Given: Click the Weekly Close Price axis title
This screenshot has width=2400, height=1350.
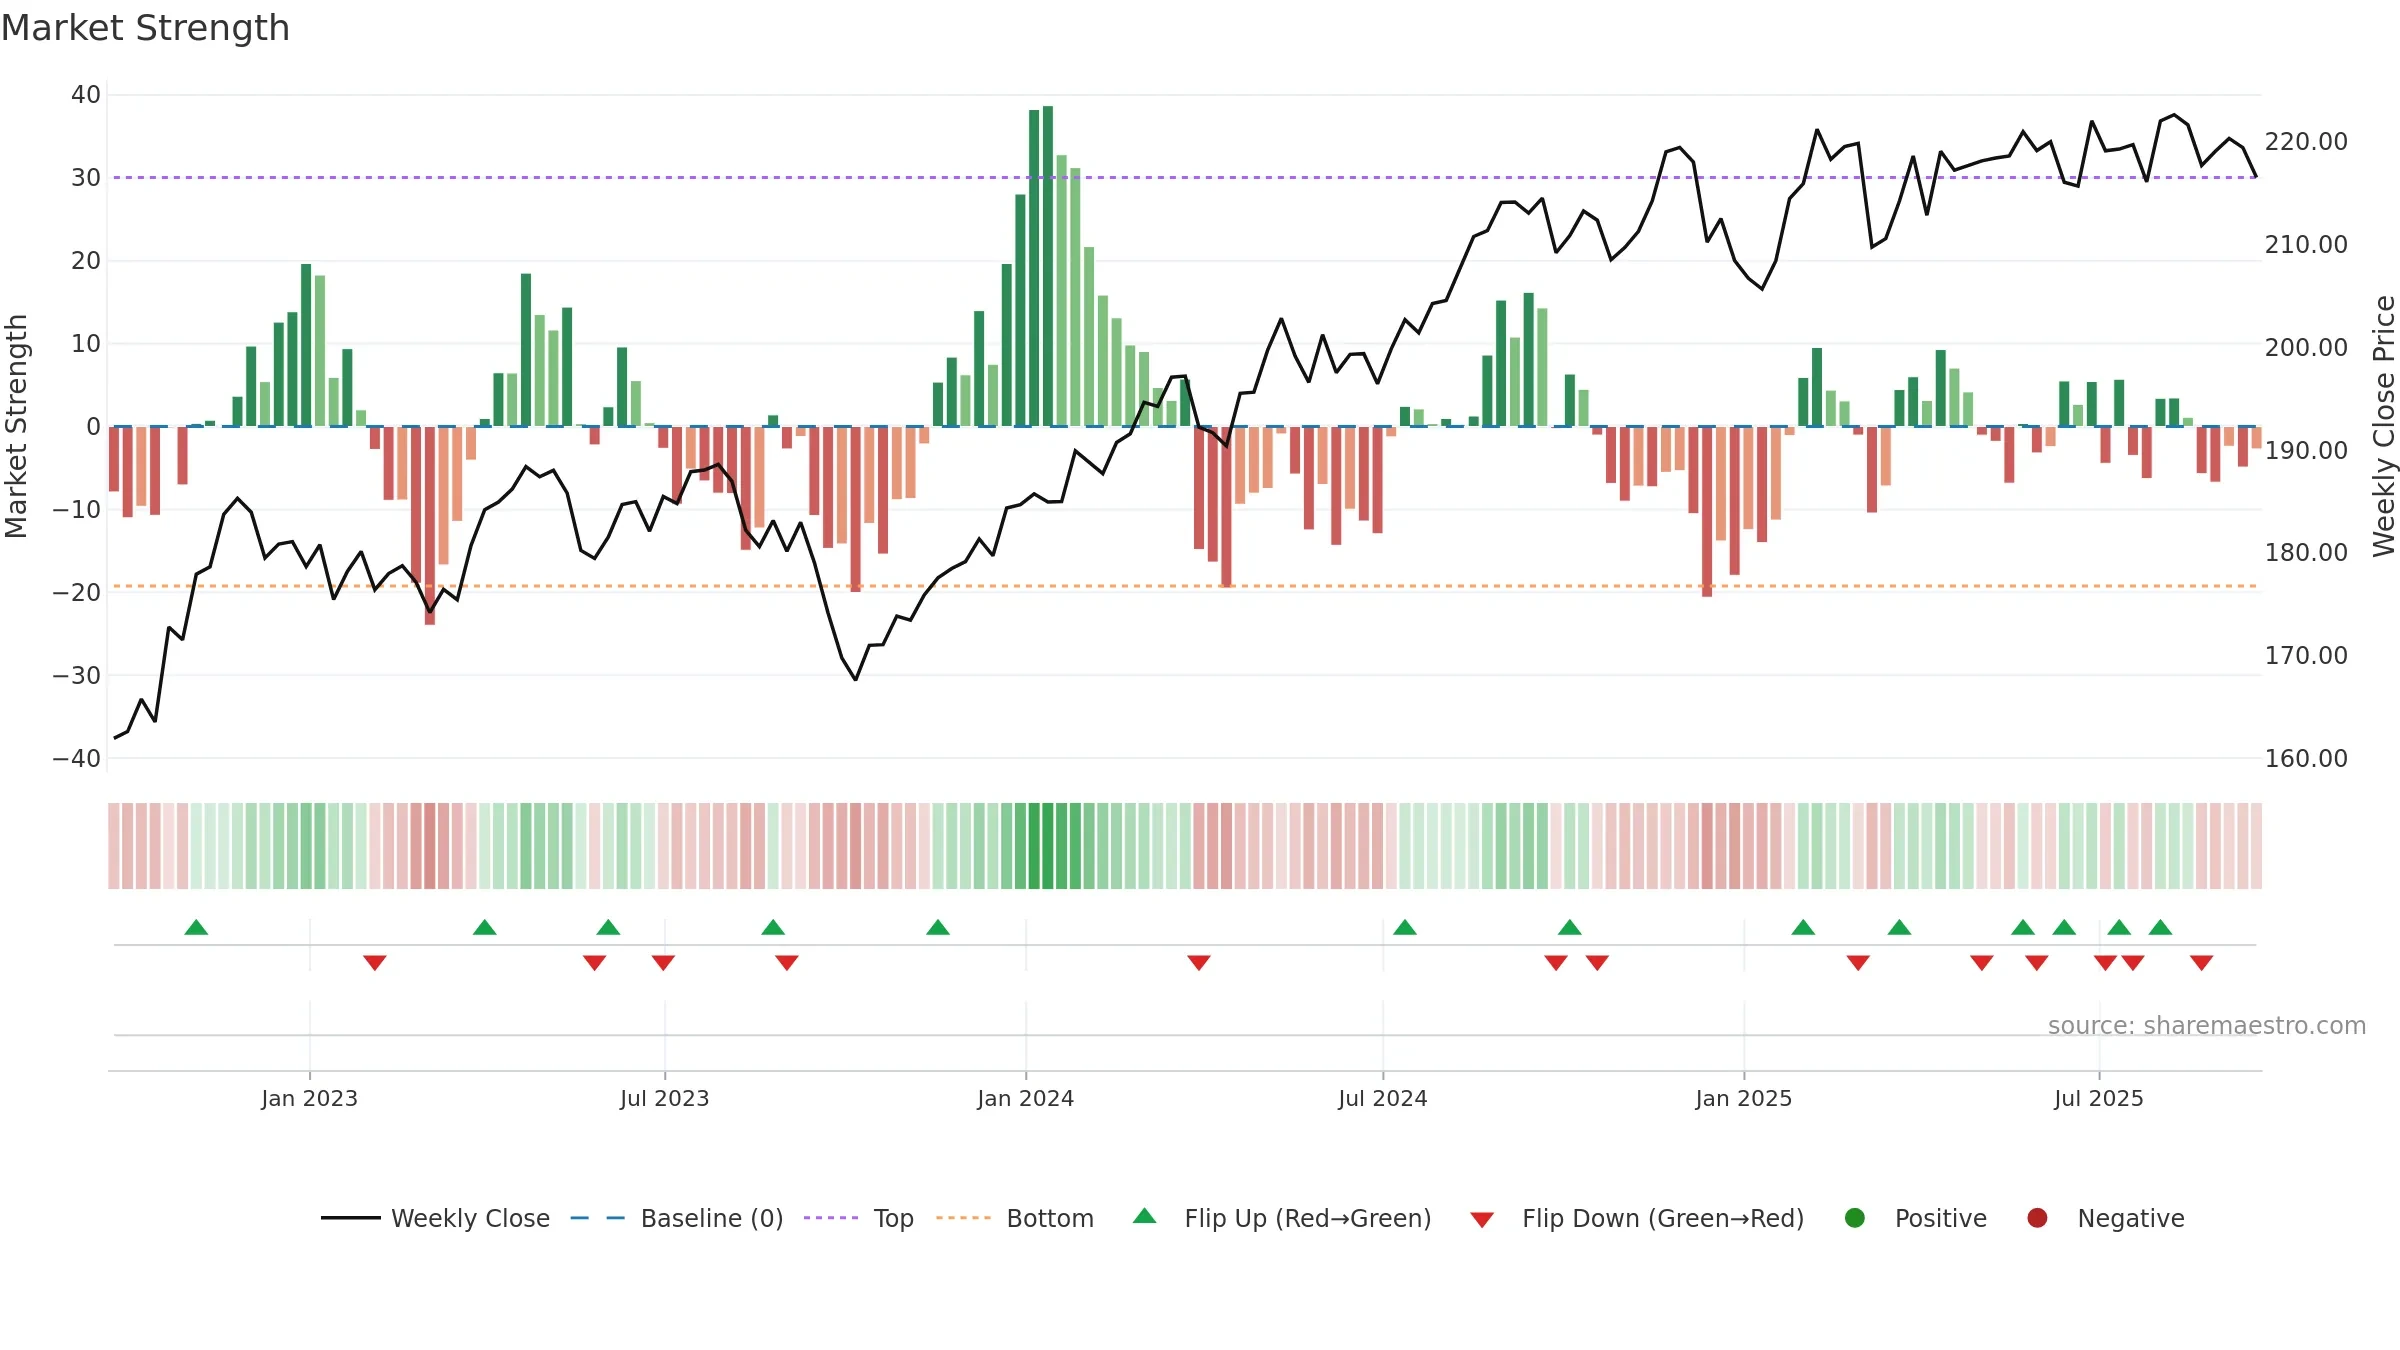Looking at the screenshot, I should pyautogui.click(x=2384, y=426).
